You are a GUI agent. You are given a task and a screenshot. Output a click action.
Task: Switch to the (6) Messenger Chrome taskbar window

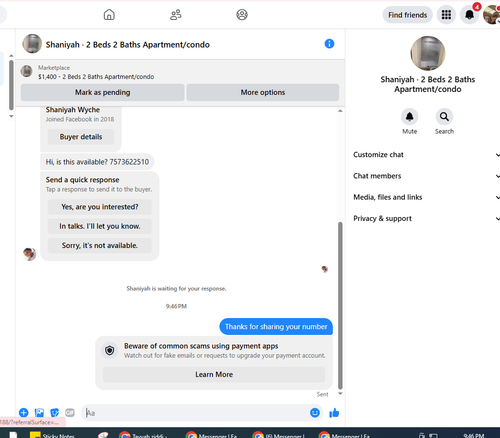279,434
